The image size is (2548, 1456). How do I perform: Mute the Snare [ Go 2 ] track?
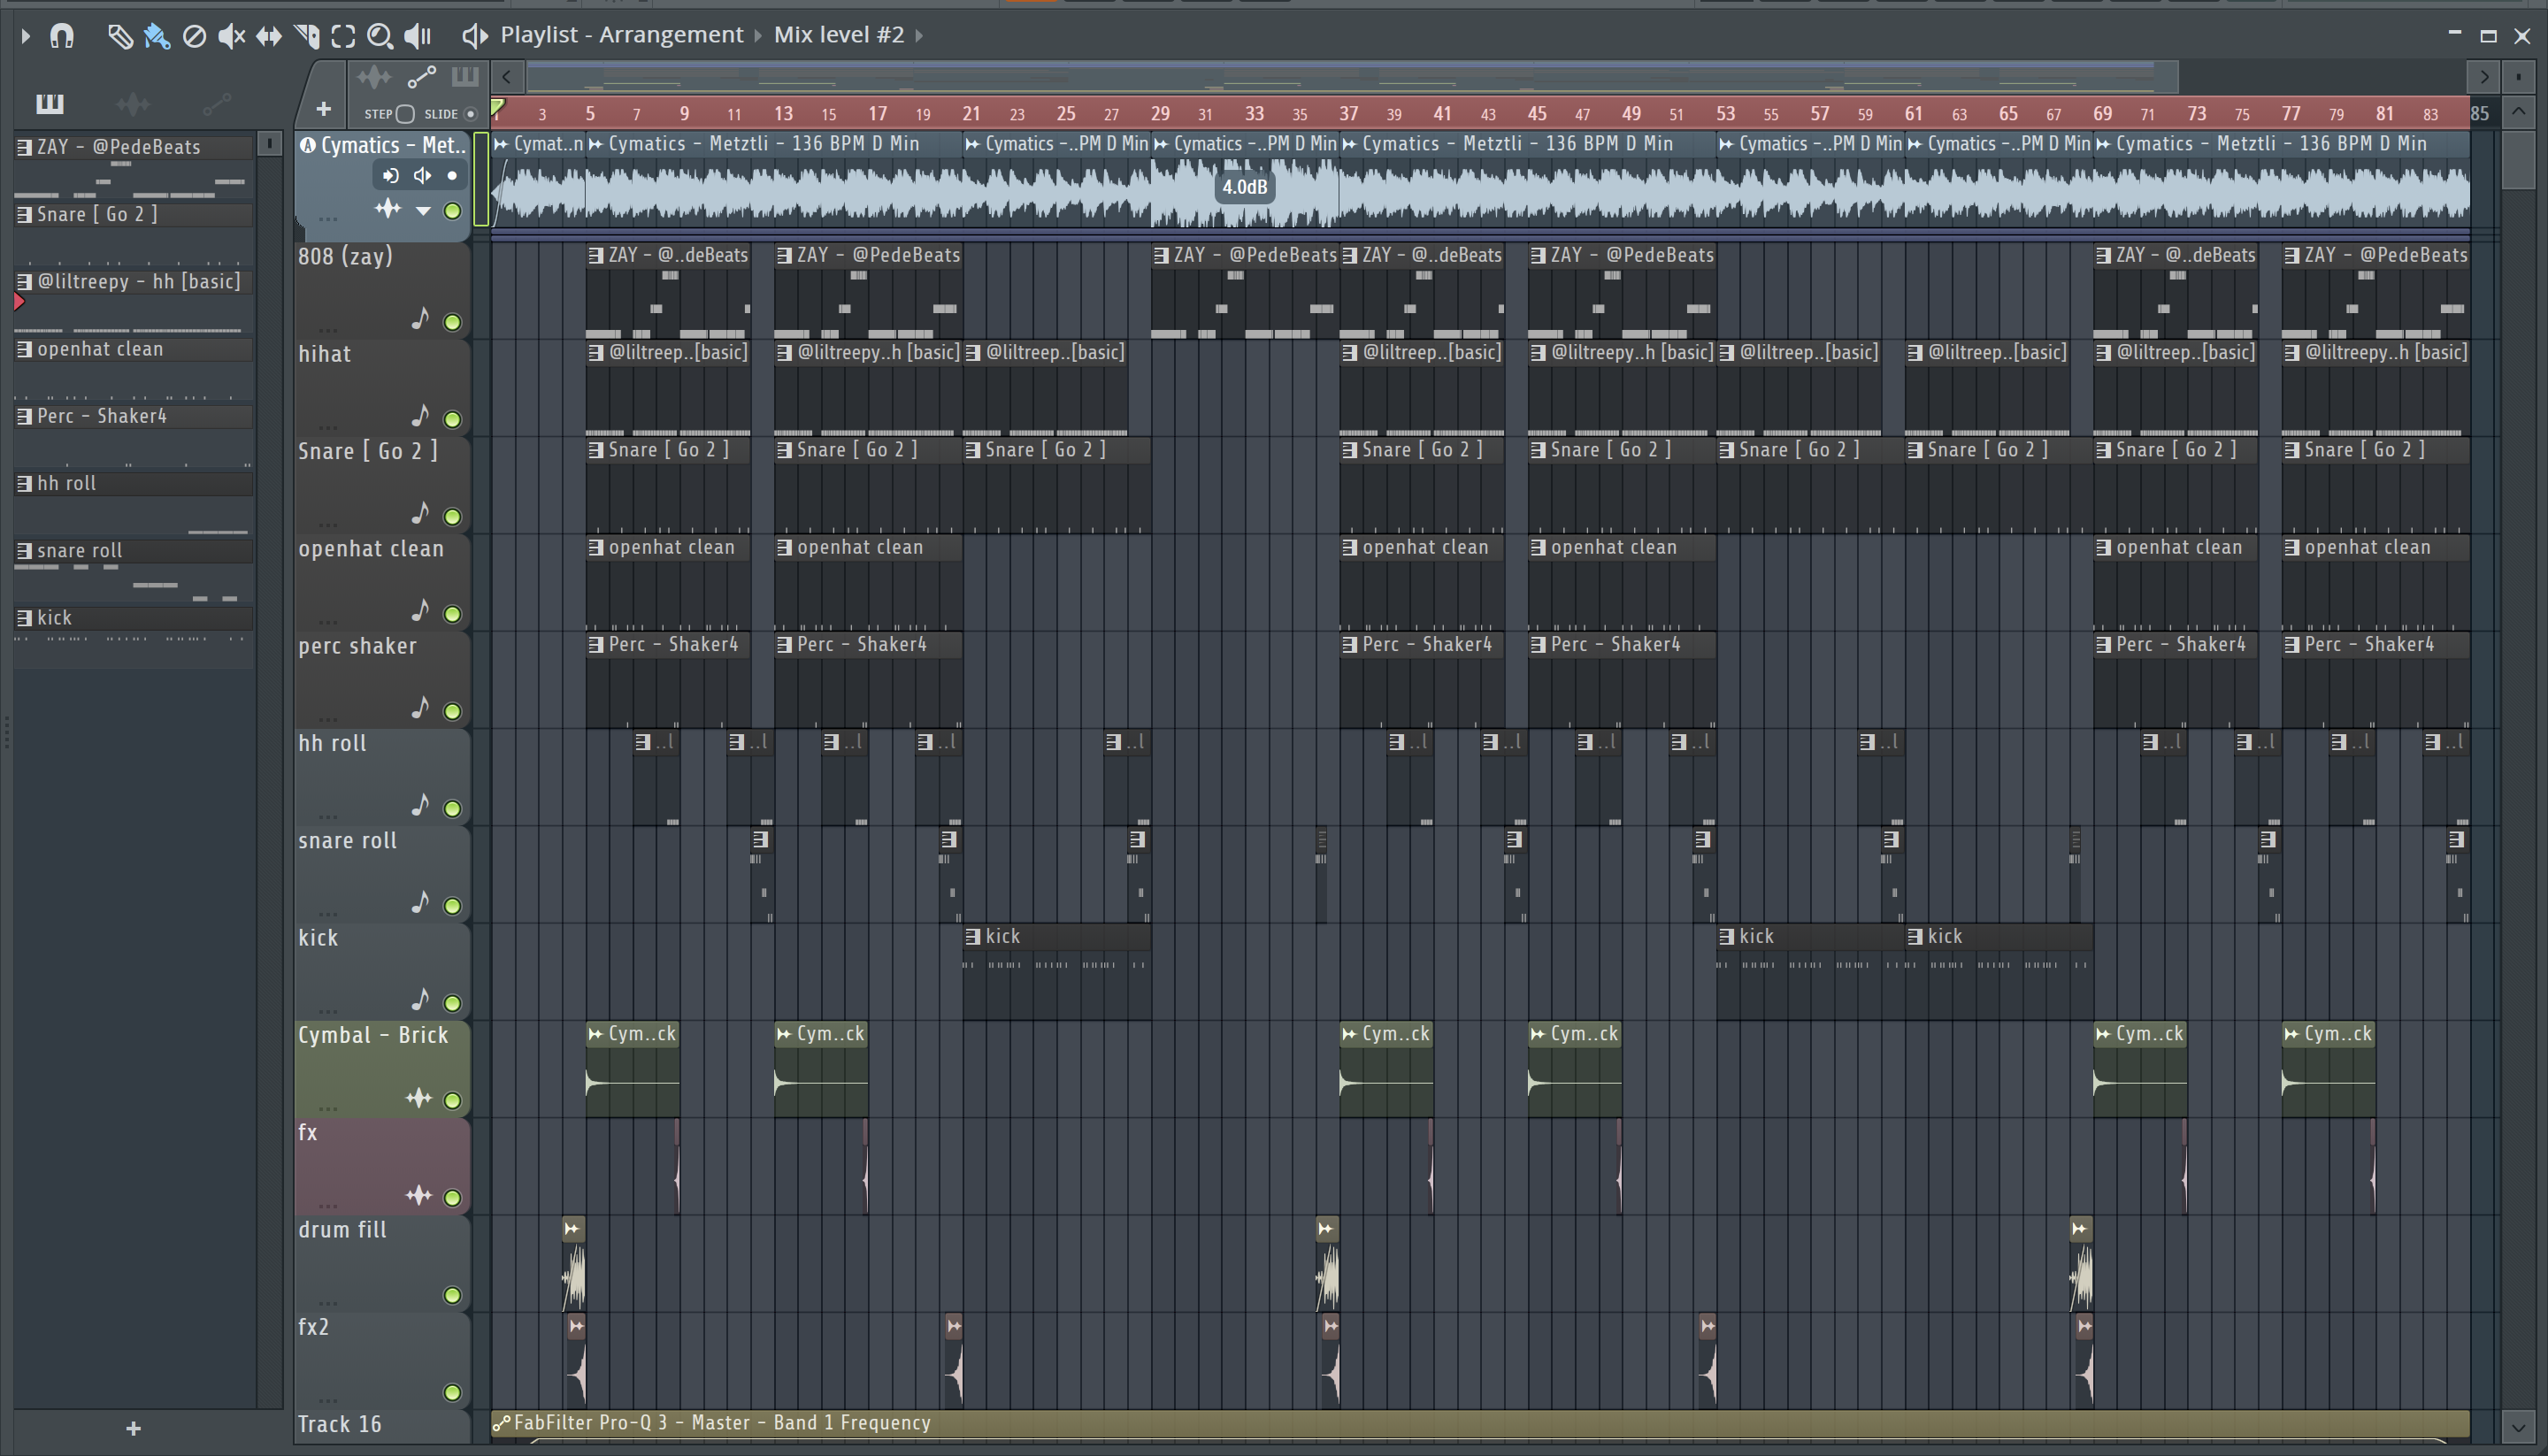(452, 517)
